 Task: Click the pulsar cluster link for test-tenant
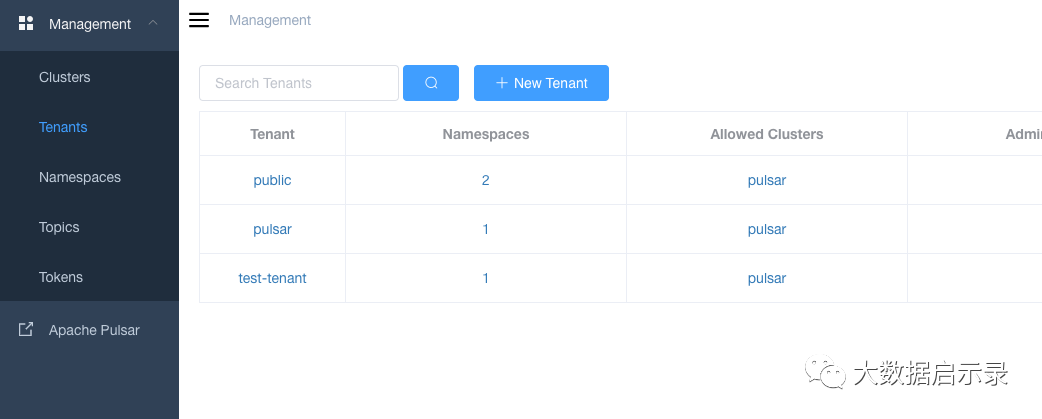point(767,278)
